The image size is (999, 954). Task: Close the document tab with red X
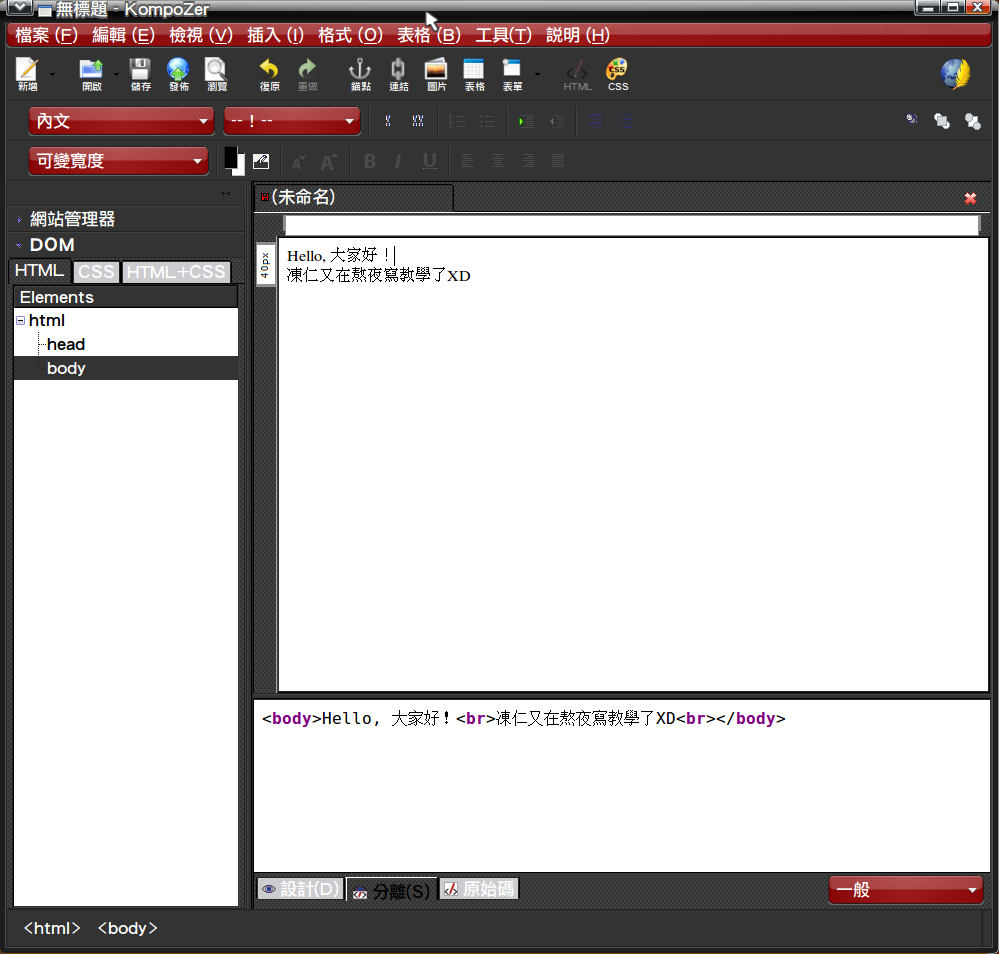click(970, 199)
